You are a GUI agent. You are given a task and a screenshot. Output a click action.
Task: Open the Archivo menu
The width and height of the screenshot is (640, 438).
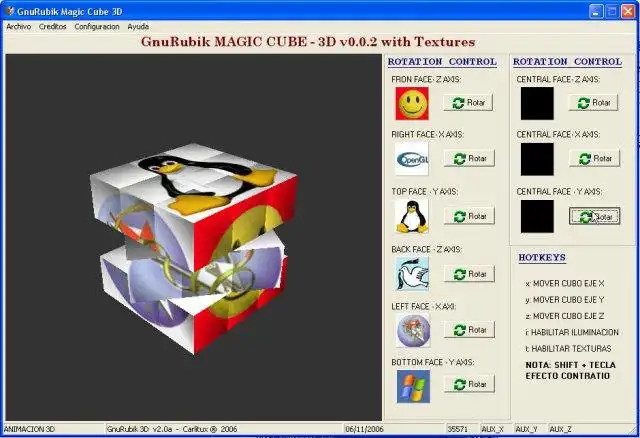coord(19,27)
